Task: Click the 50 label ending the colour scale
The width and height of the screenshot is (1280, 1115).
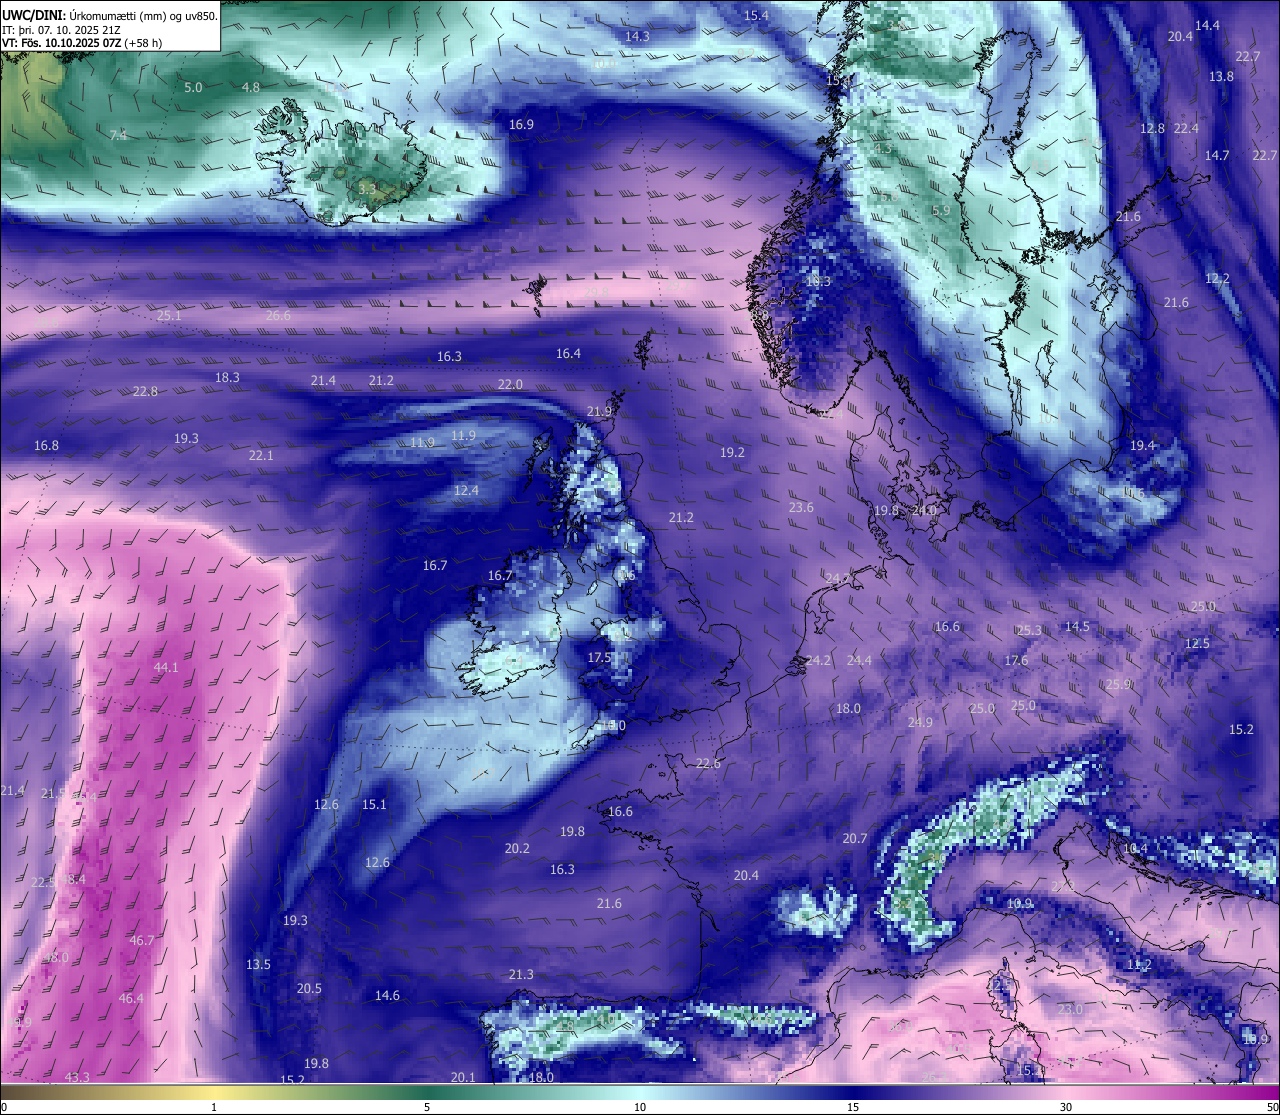Action: (x=1272, y=1107)
